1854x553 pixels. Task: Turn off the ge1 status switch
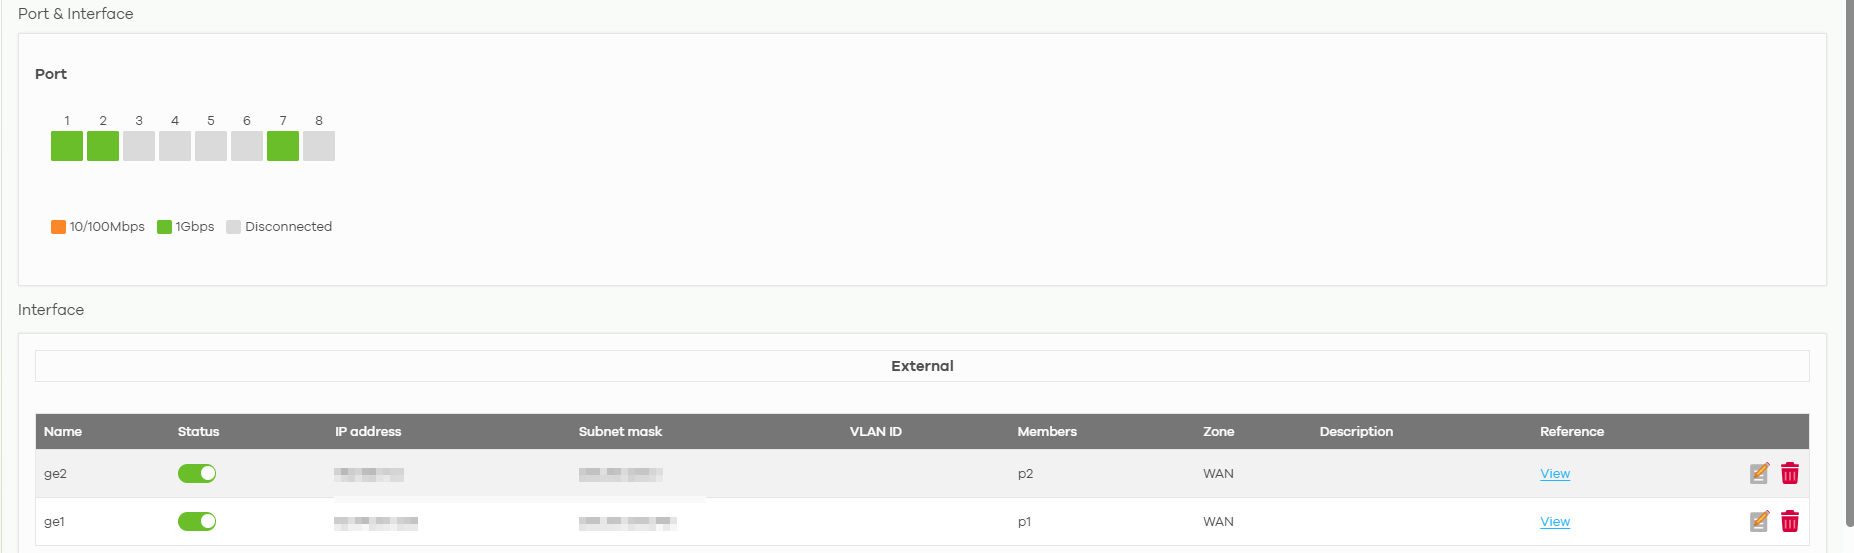click(197, 521)
